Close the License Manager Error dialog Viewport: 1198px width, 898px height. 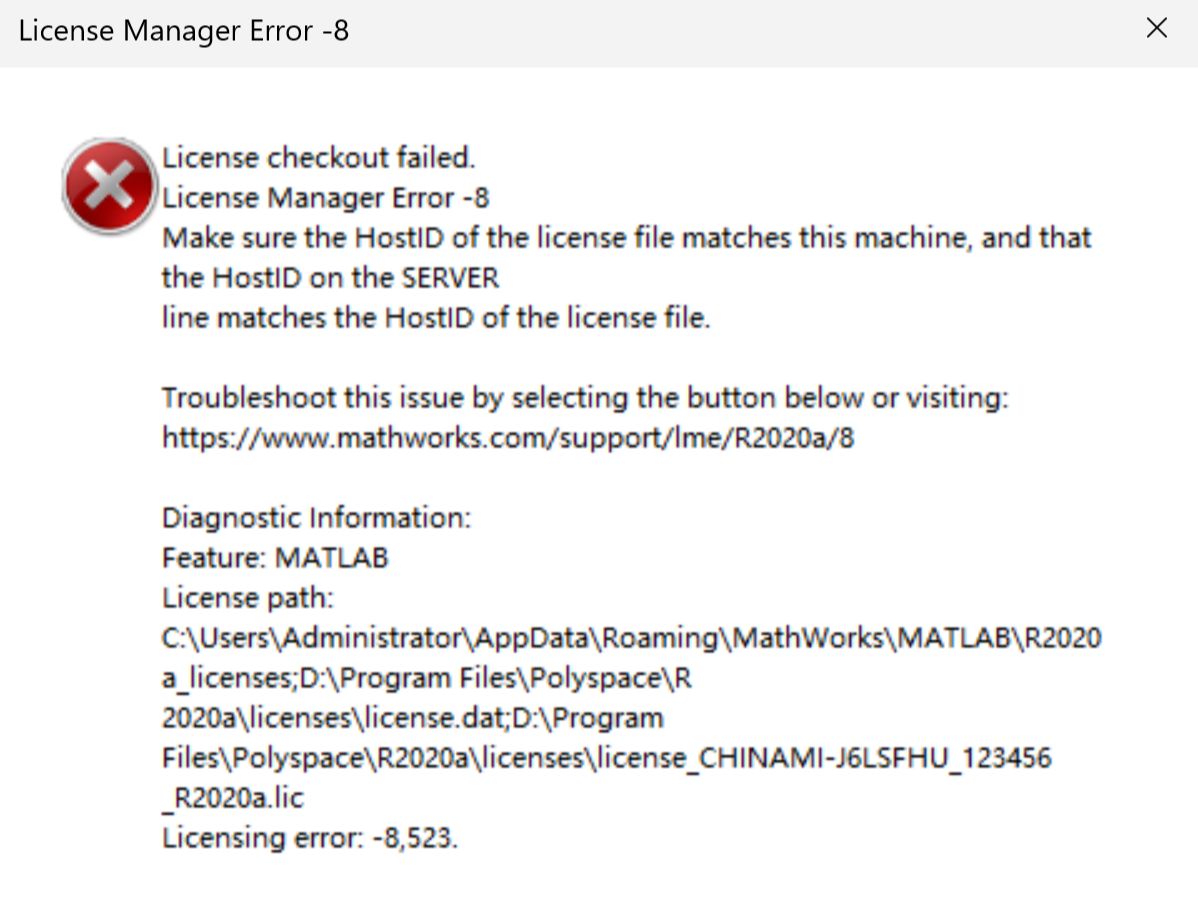pyautogui.click(x=1156, y=28)
